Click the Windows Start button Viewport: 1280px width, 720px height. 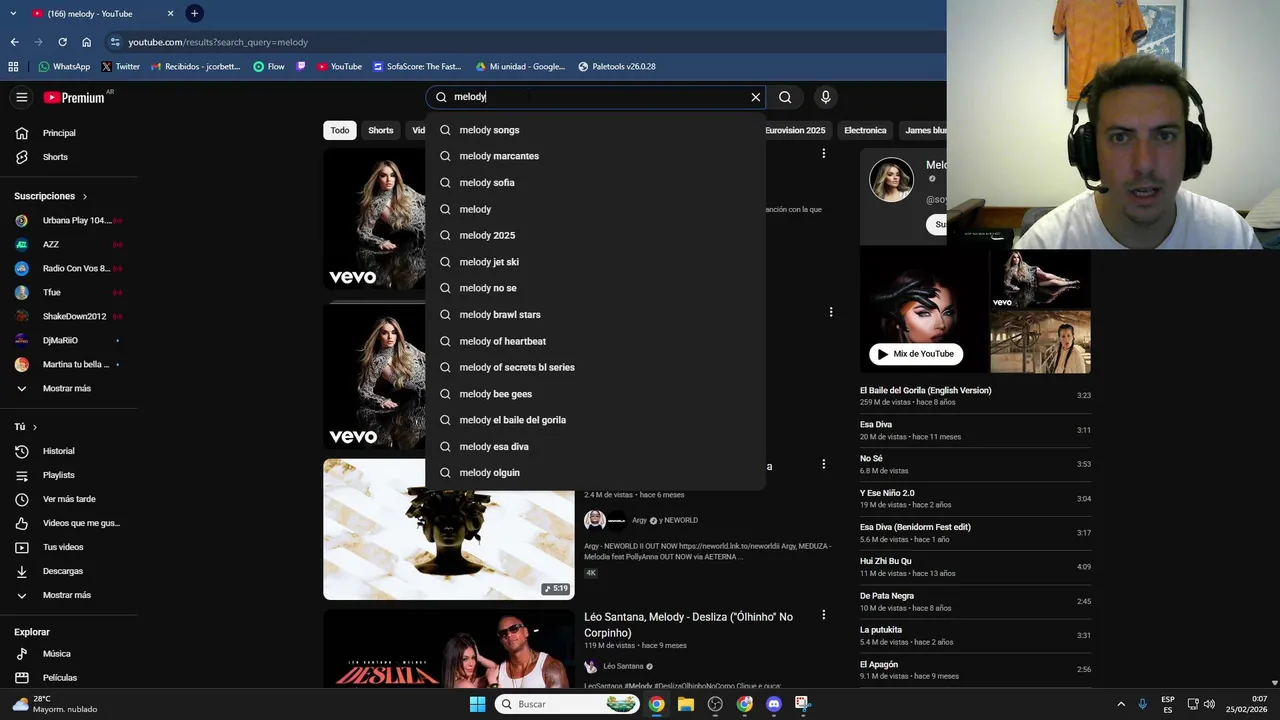[x=478, y=704]
